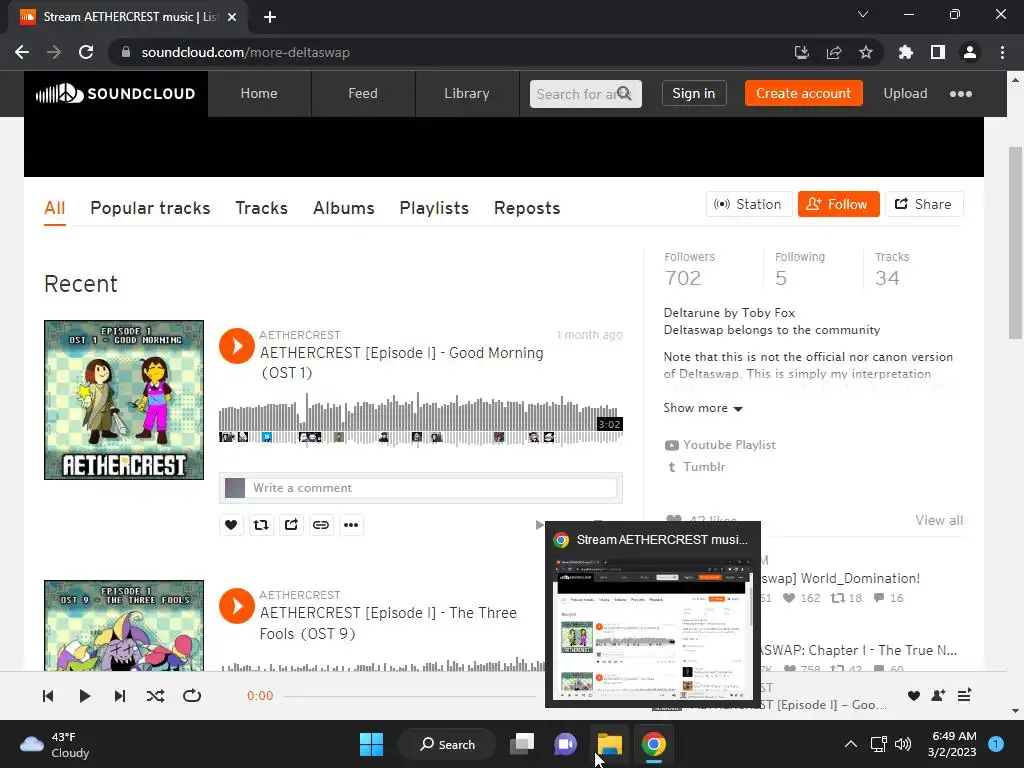The width and height of the screenshot is (1024, 768).
Task: Click View all in likes section
Action: [939, 520]
